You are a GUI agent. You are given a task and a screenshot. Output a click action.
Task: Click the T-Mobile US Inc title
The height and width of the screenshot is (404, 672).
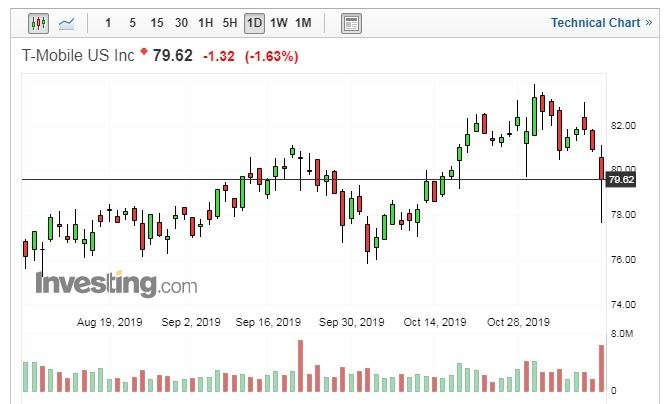point(78,56)
